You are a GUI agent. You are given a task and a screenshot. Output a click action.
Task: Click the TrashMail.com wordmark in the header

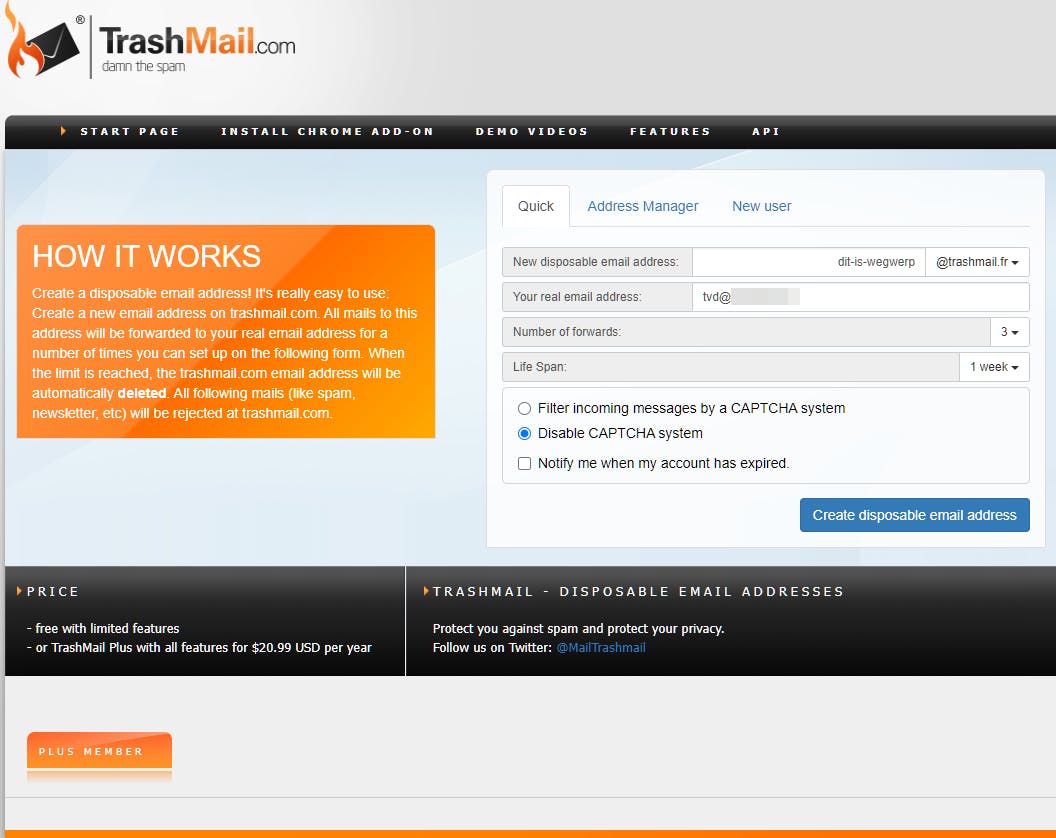tap(197, 40)
